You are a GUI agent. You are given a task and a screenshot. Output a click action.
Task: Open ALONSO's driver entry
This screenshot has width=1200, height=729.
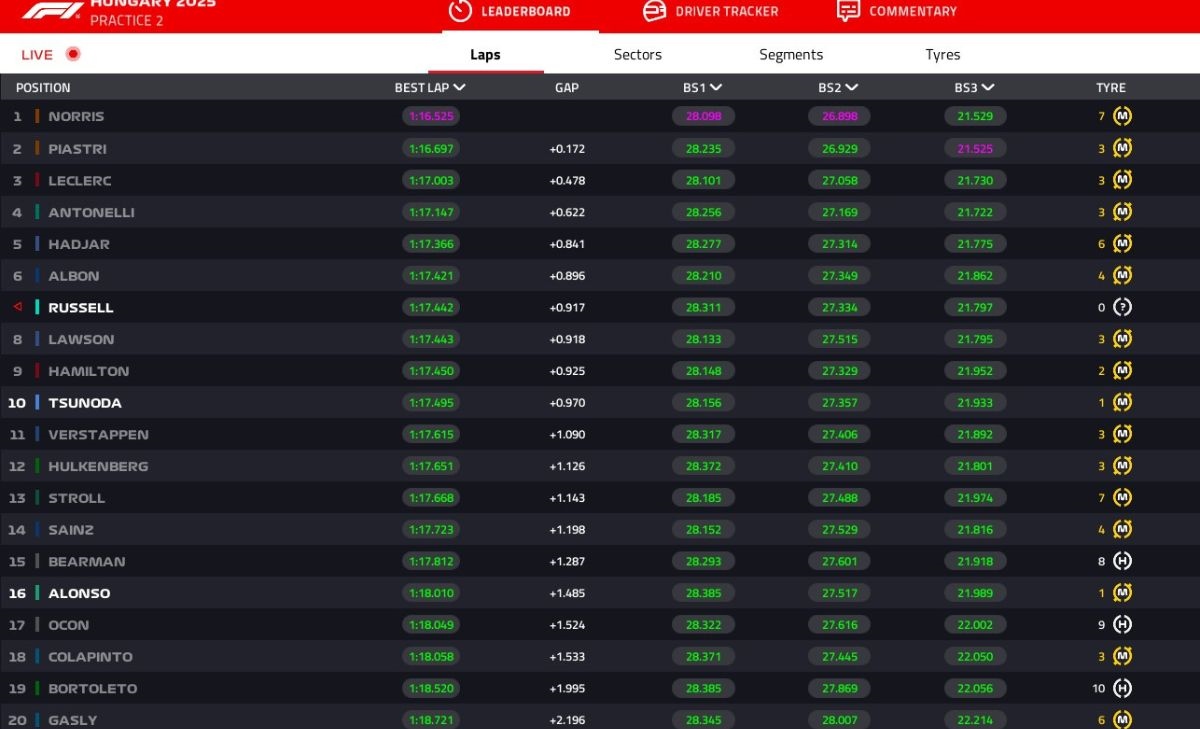point(79,593)
